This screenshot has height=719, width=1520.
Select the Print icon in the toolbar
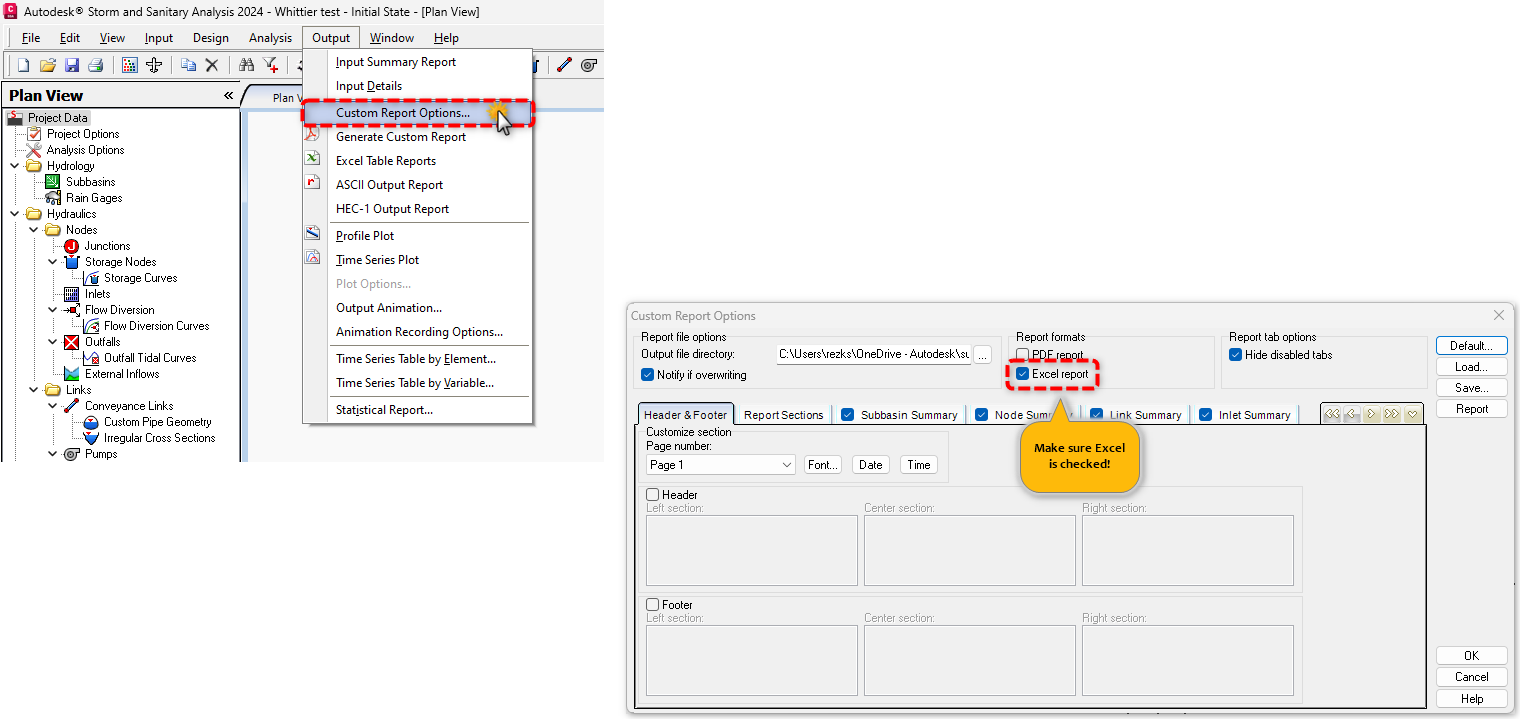click(96, 64)
